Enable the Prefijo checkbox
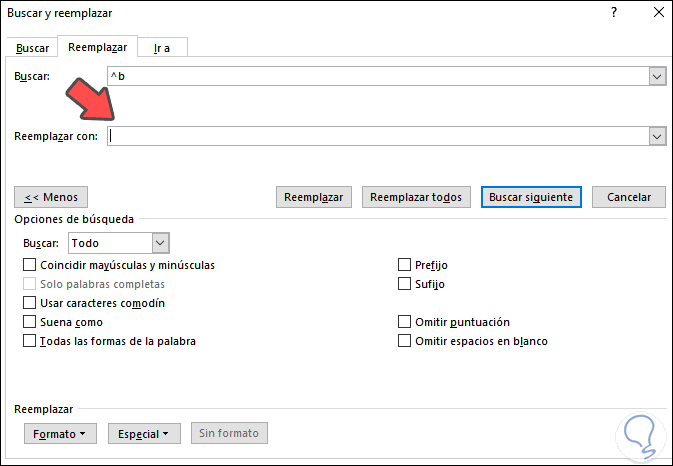673x466 pixels. [404, 265]
